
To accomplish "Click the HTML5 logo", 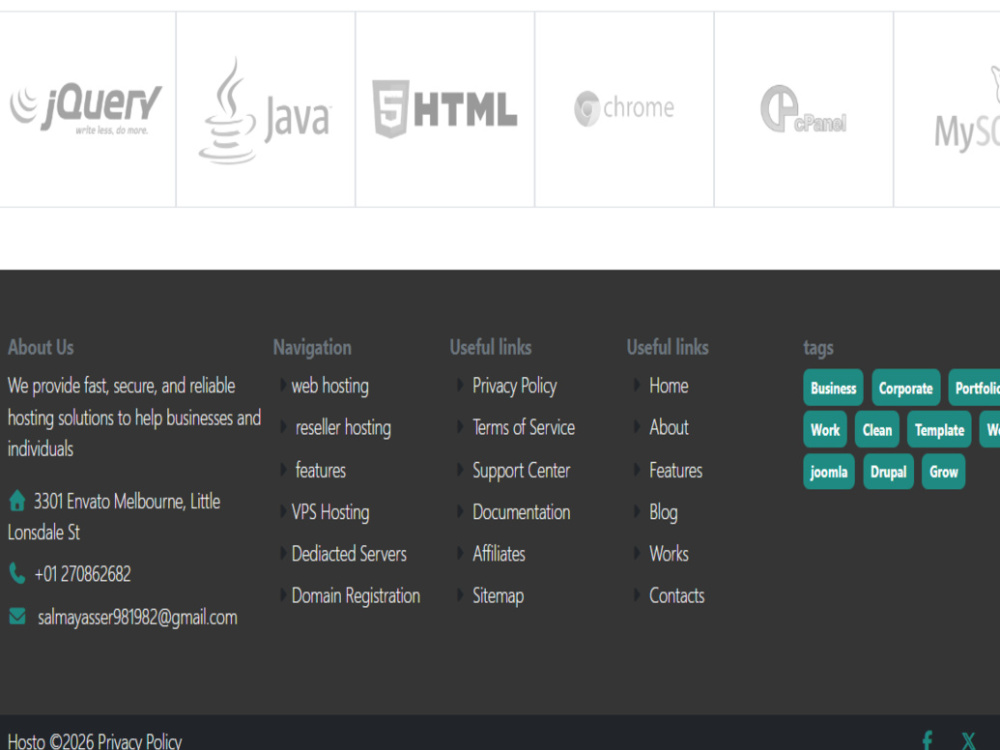I will click(445, 108).
